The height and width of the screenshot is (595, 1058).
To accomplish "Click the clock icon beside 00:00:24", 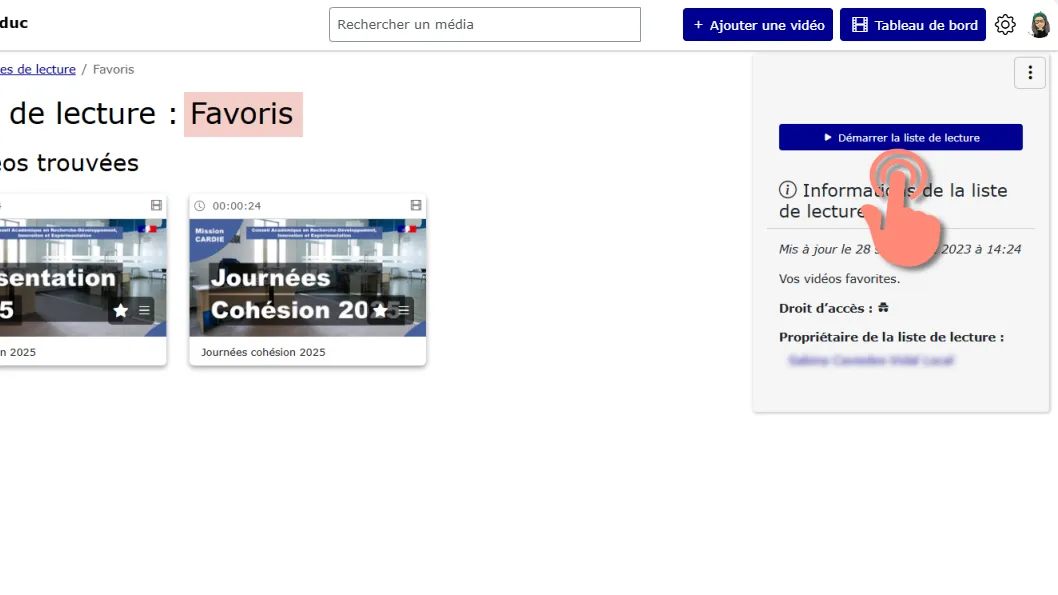I will pos(200,206).
